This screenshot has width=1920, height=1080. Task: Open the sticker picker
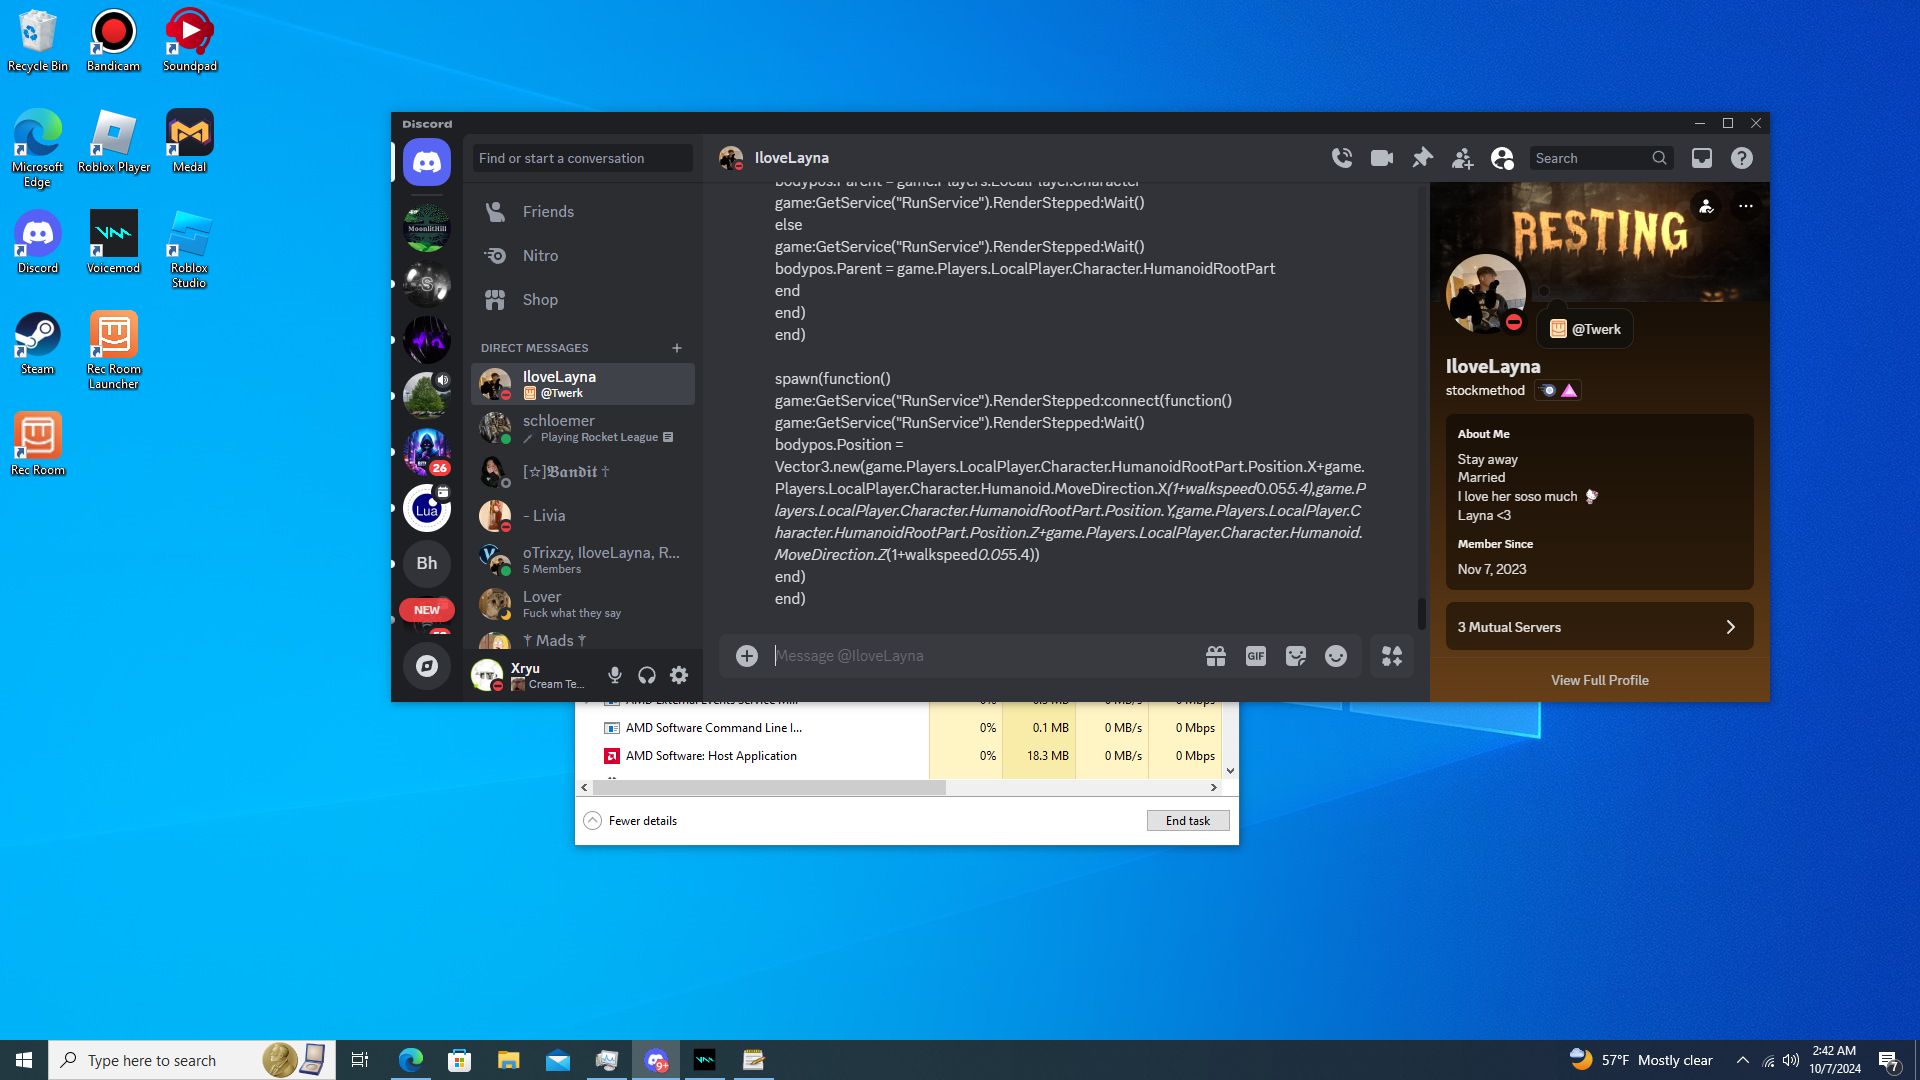[1296, 656]
